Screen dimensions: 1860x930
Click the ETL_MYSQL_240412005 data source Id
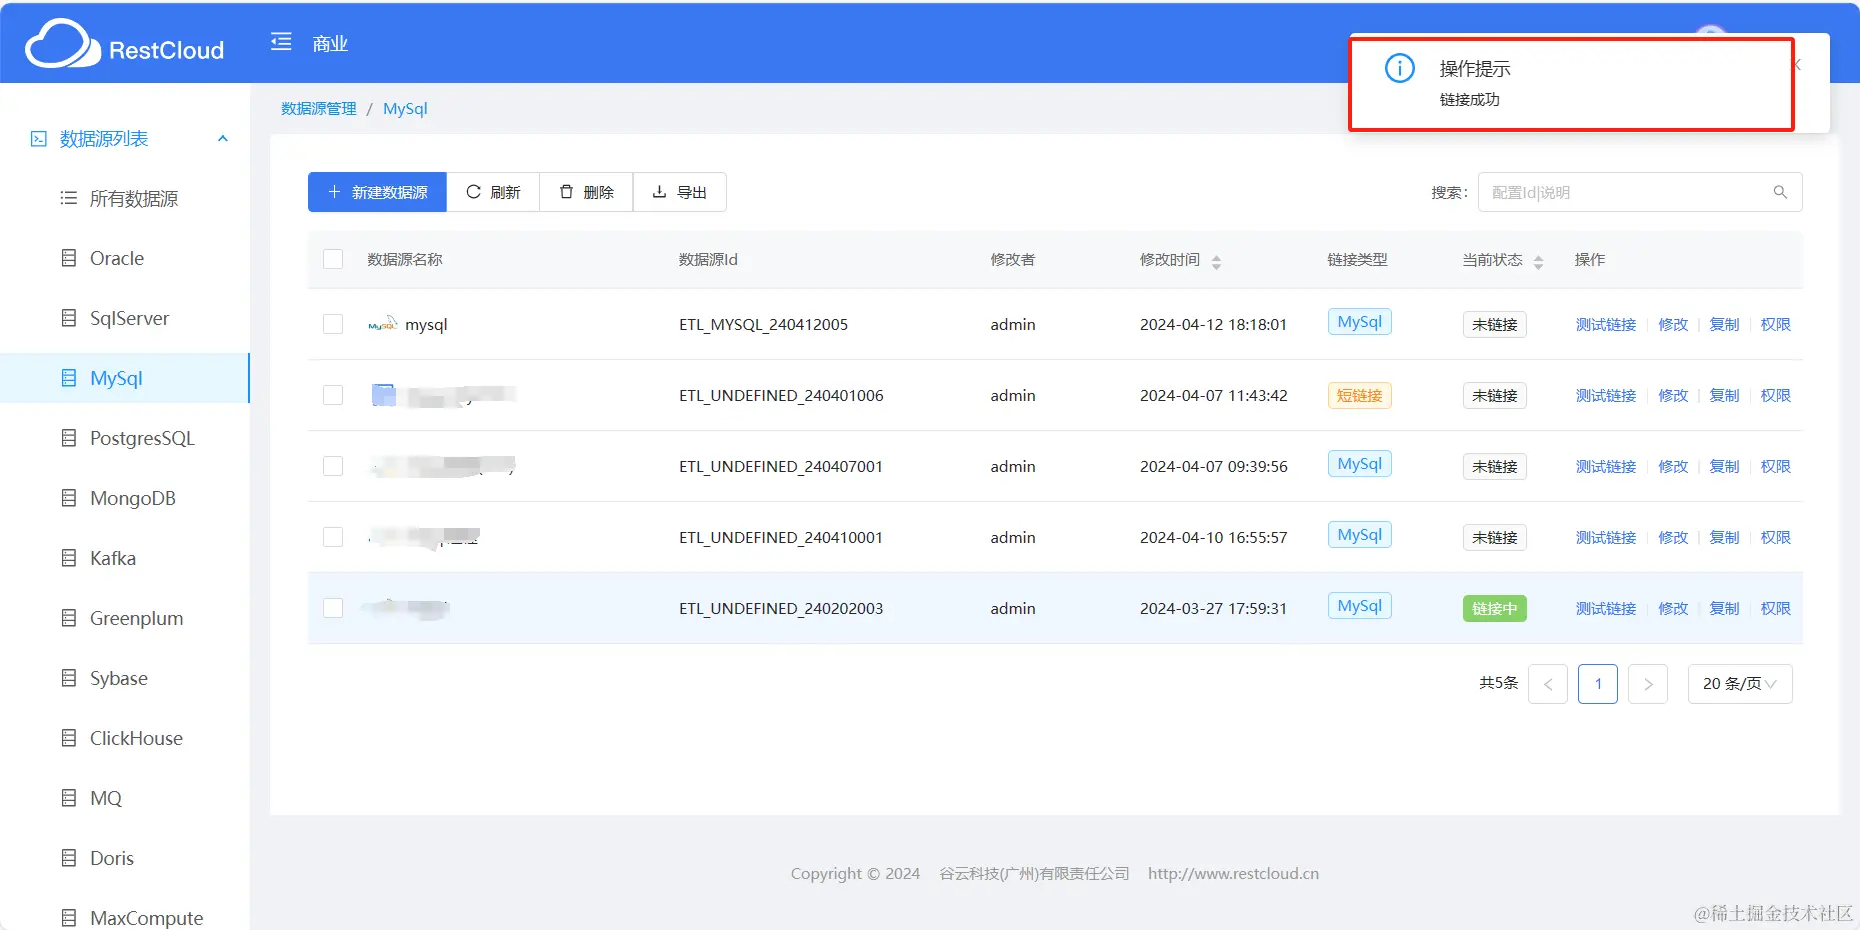click(763, 324)
